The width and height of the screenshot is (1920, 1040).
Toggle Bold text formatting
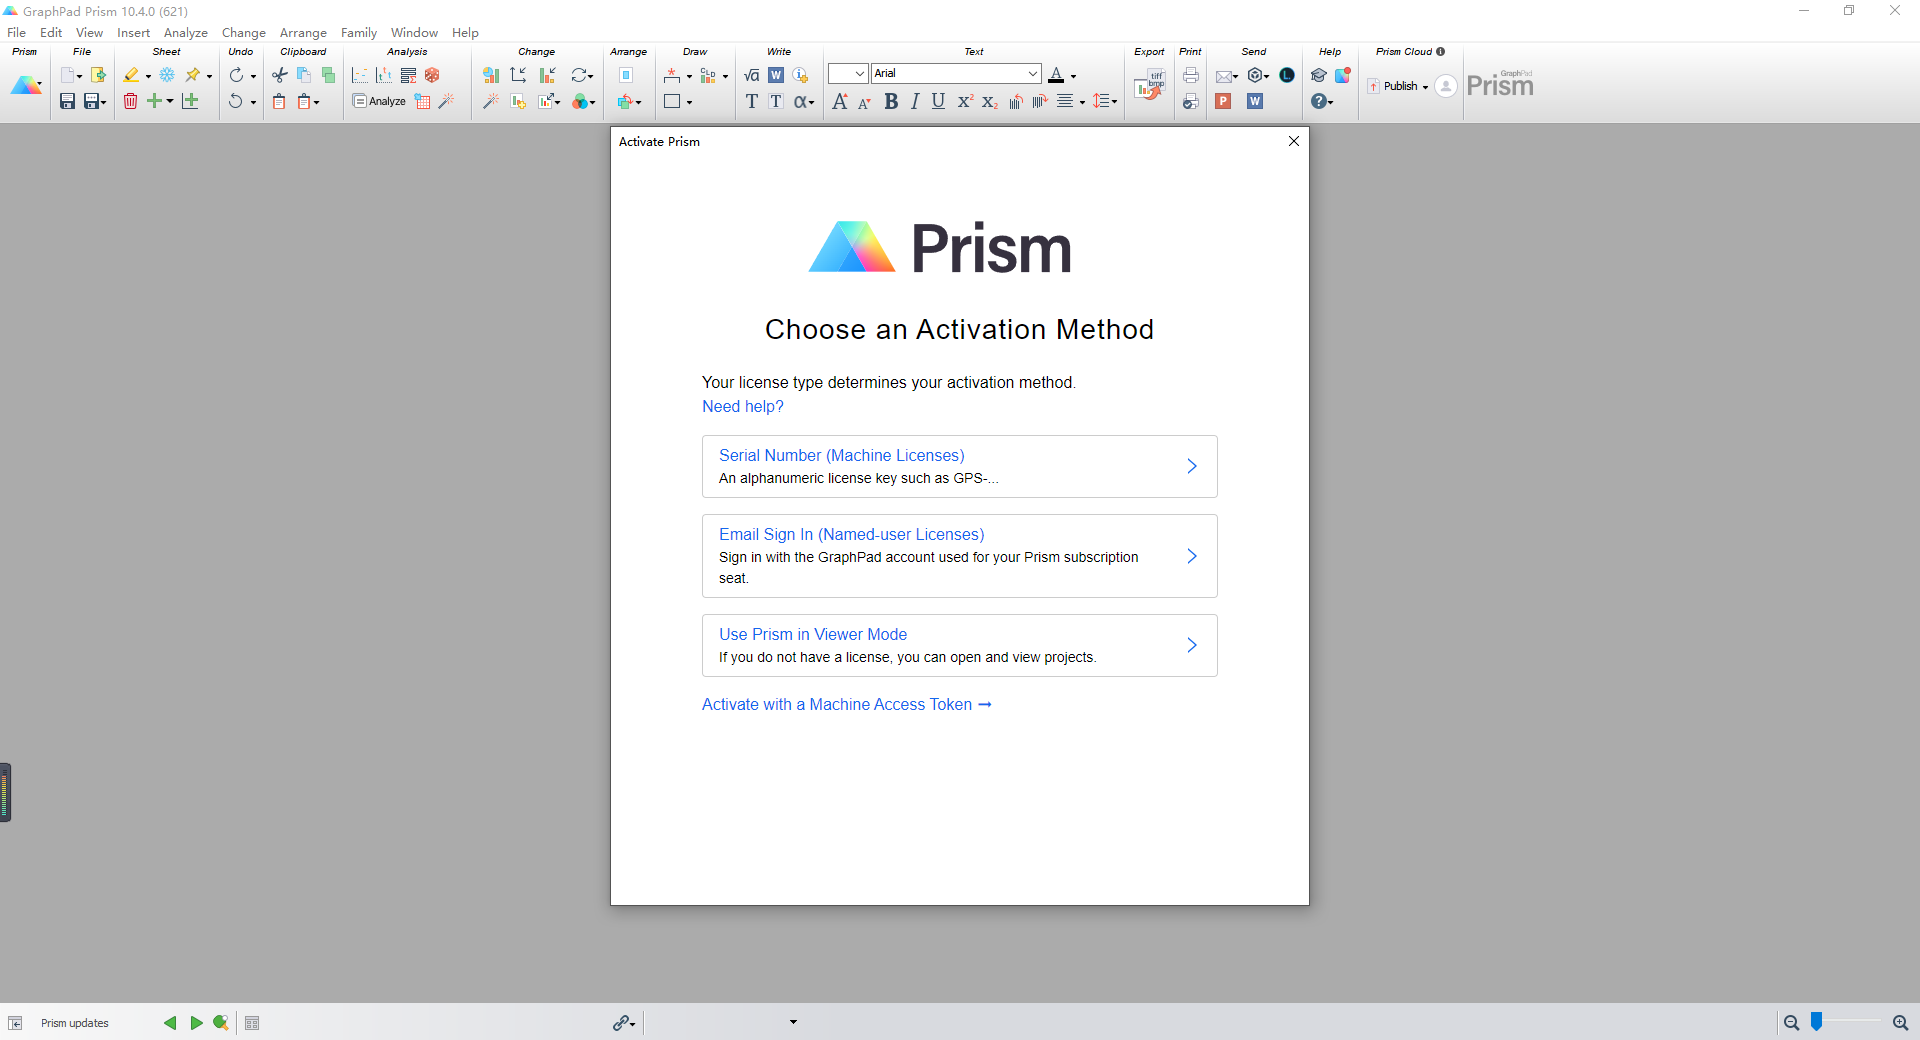(890, 101)
